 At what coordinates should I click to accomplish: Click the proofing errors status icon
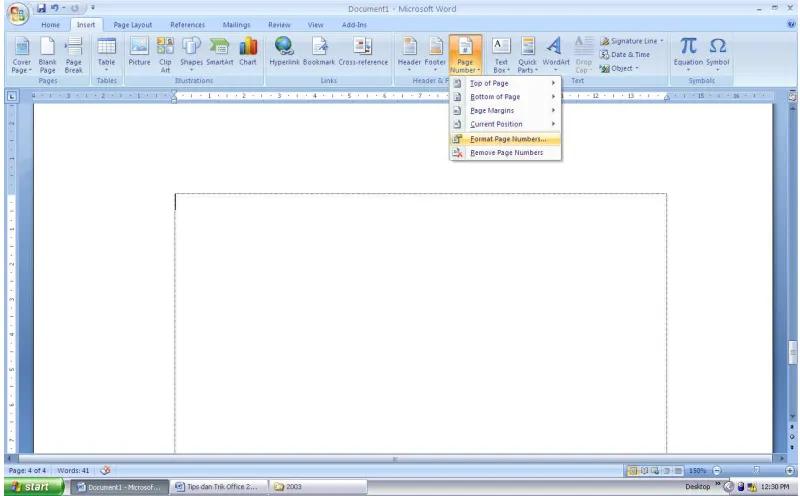point(105,470)
